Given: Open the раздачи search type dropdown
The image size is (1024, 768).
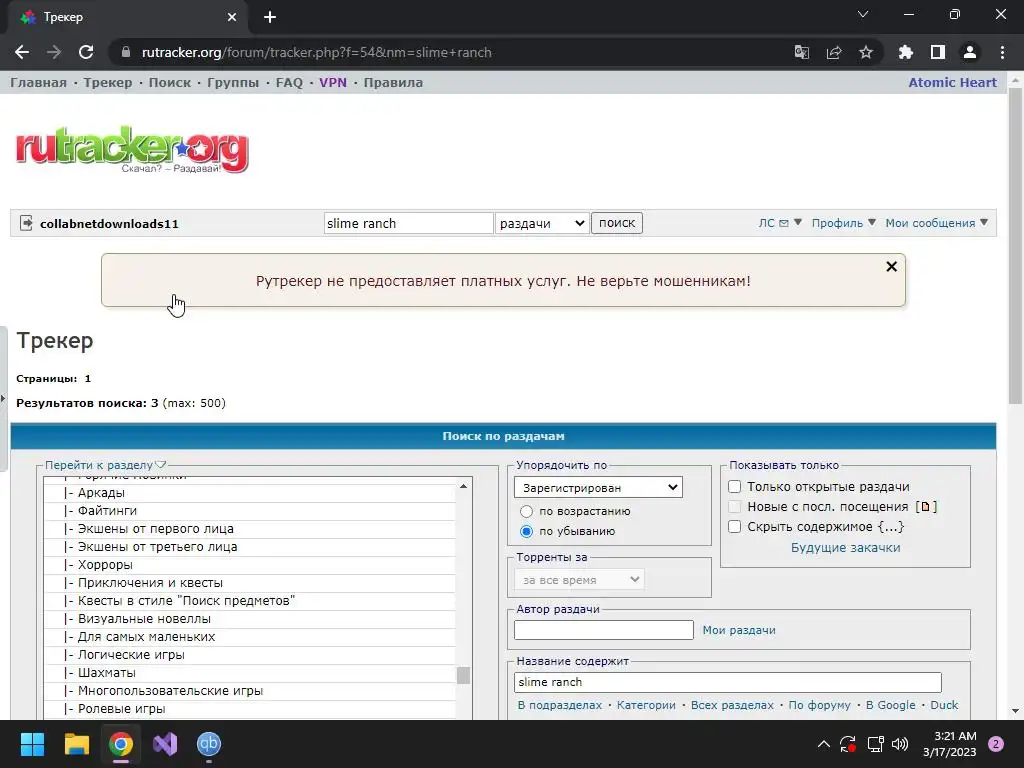Looking at the screenshot, I should 542,223.
